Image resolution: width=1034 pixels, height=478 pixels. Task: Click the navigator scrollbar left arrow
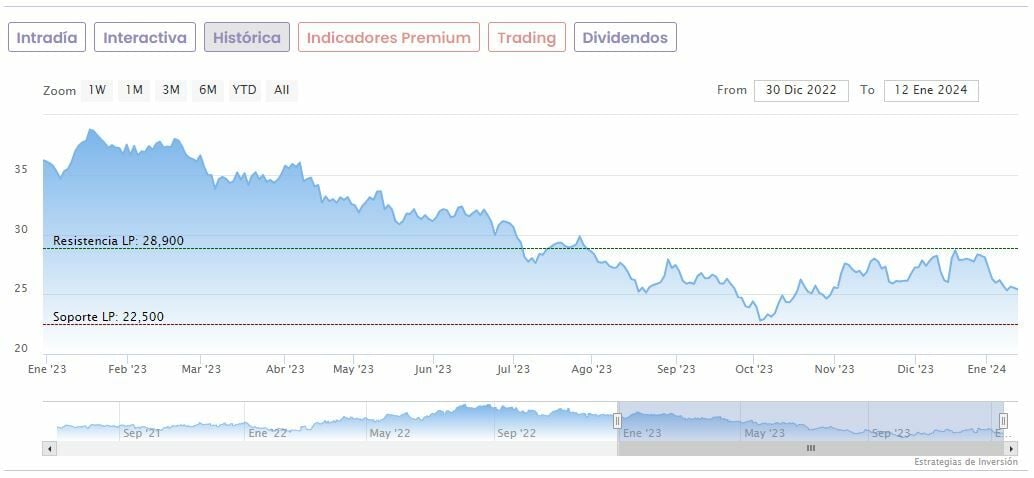point(49,448)
